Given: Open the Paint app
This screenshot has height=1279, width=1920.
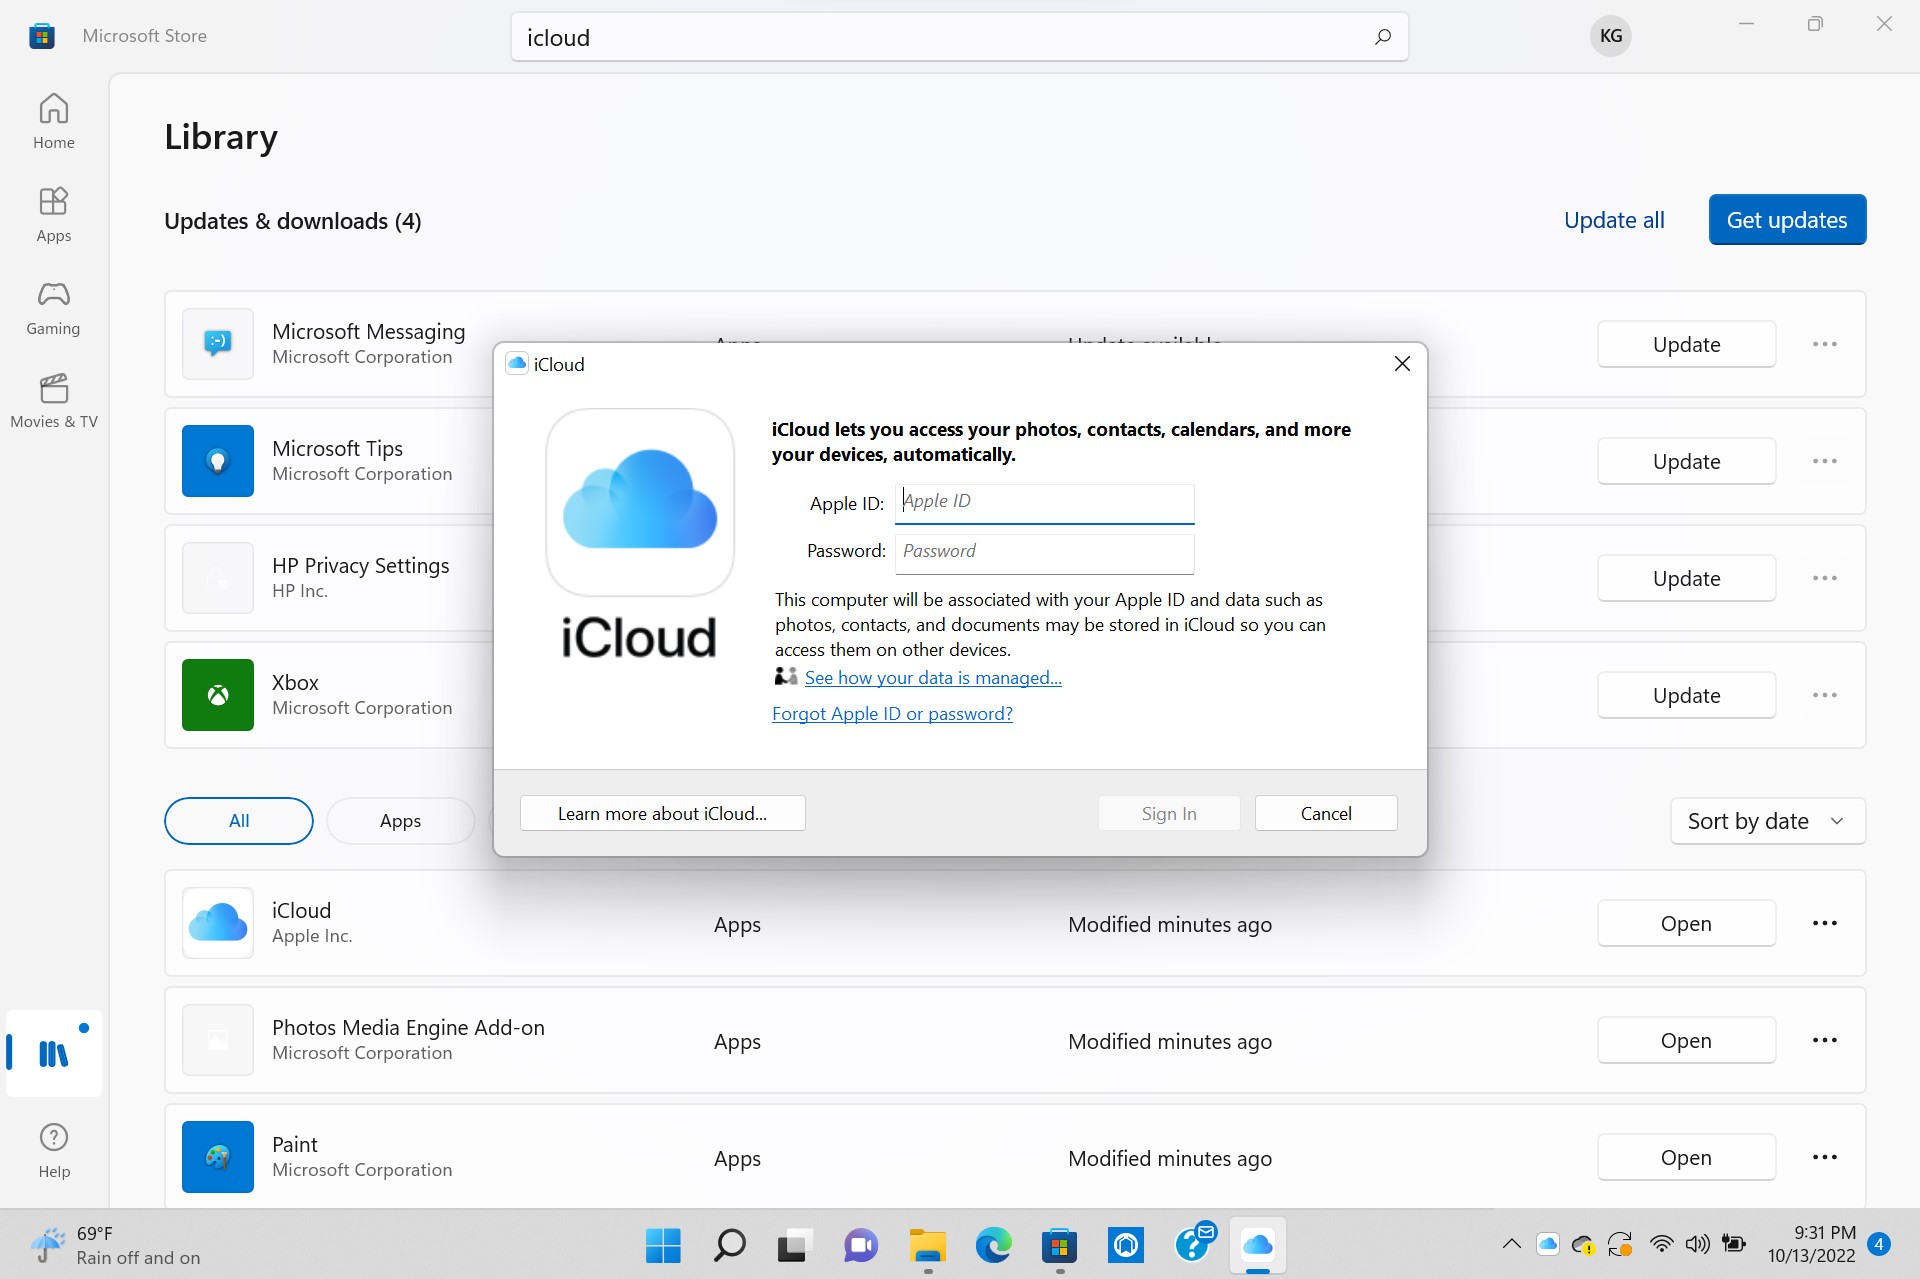Looking at the screenshot, I should (x=1686, y=1157).
